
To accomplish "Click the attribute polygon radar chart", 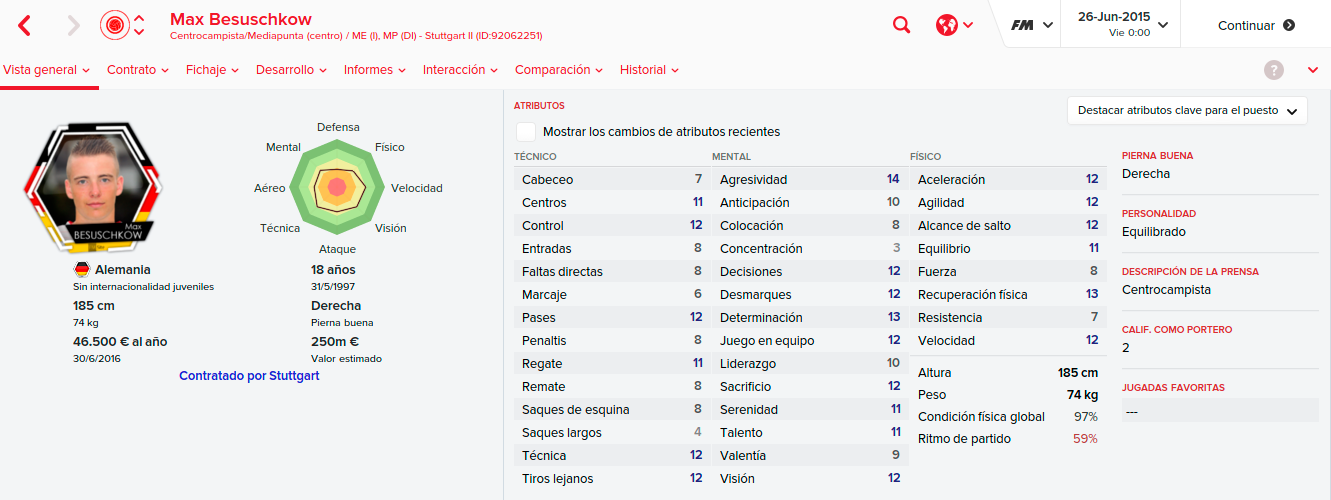I will pyautogui.click(x=337, y=186).
